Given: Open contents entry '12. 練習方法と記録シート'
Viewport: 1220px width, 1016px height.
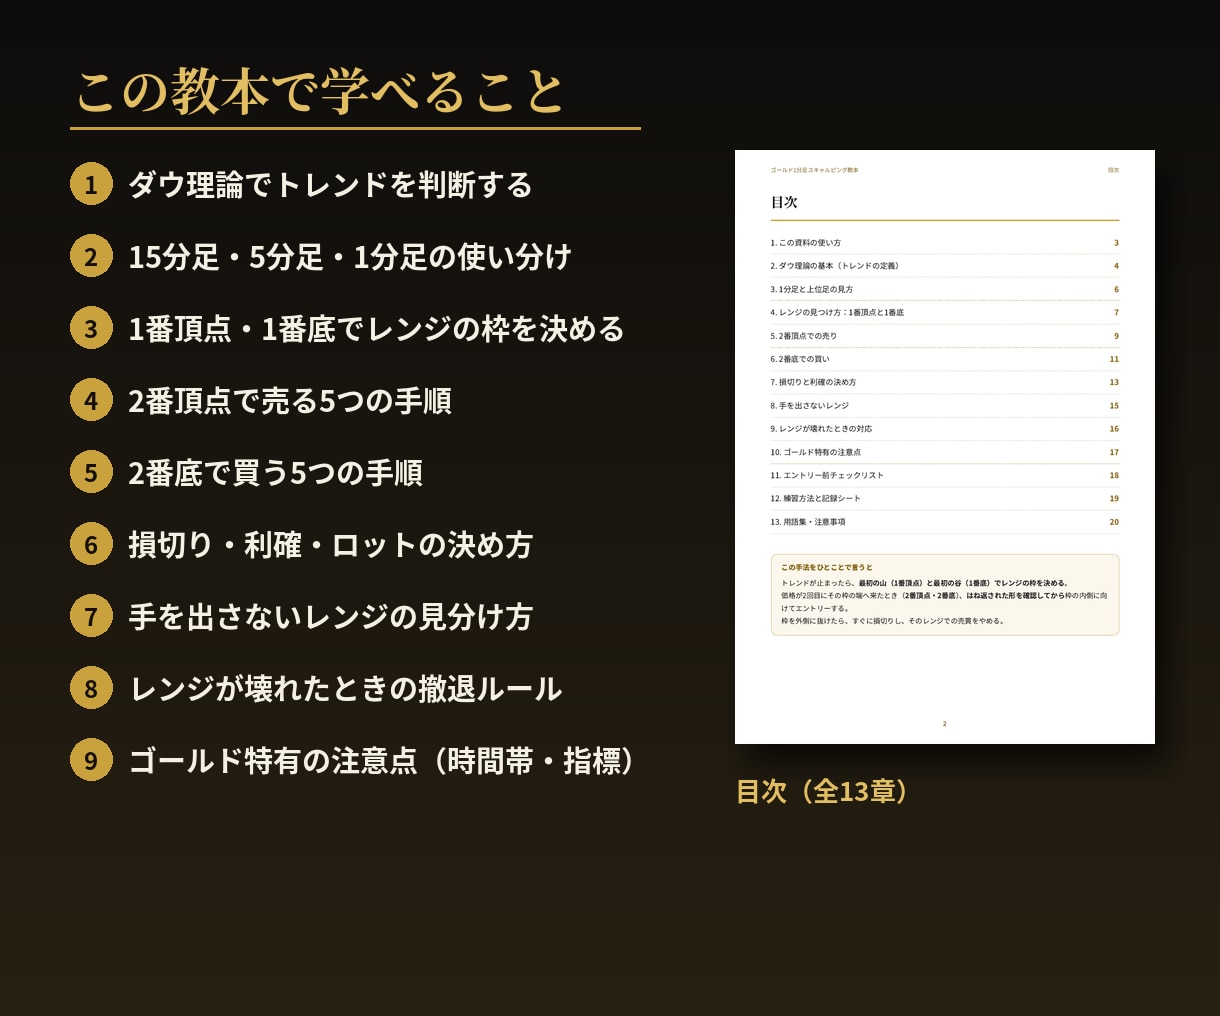Looking at the screenshot, I should [815, 498].
